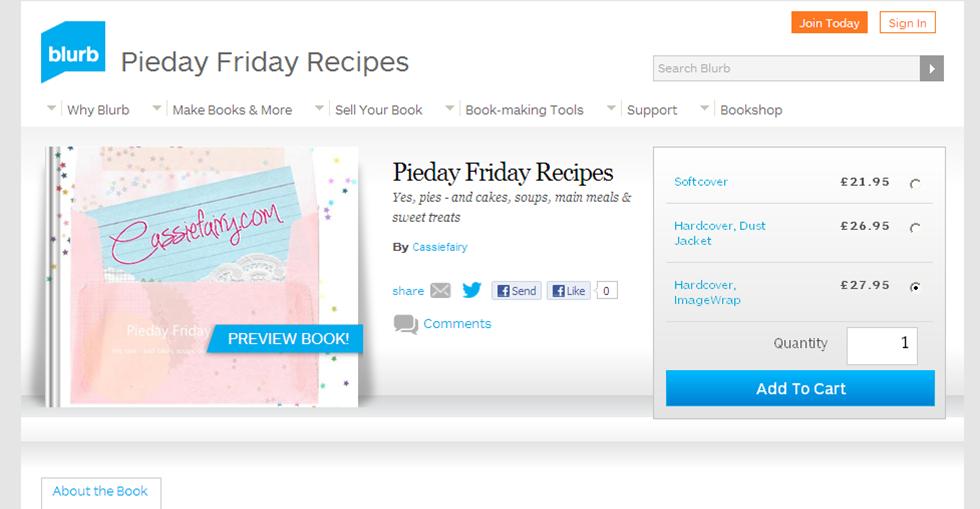Open the Bookshop menu item
Image resolution: width=980 pixels, height=509 pixels.
click(x=751, y=110)
